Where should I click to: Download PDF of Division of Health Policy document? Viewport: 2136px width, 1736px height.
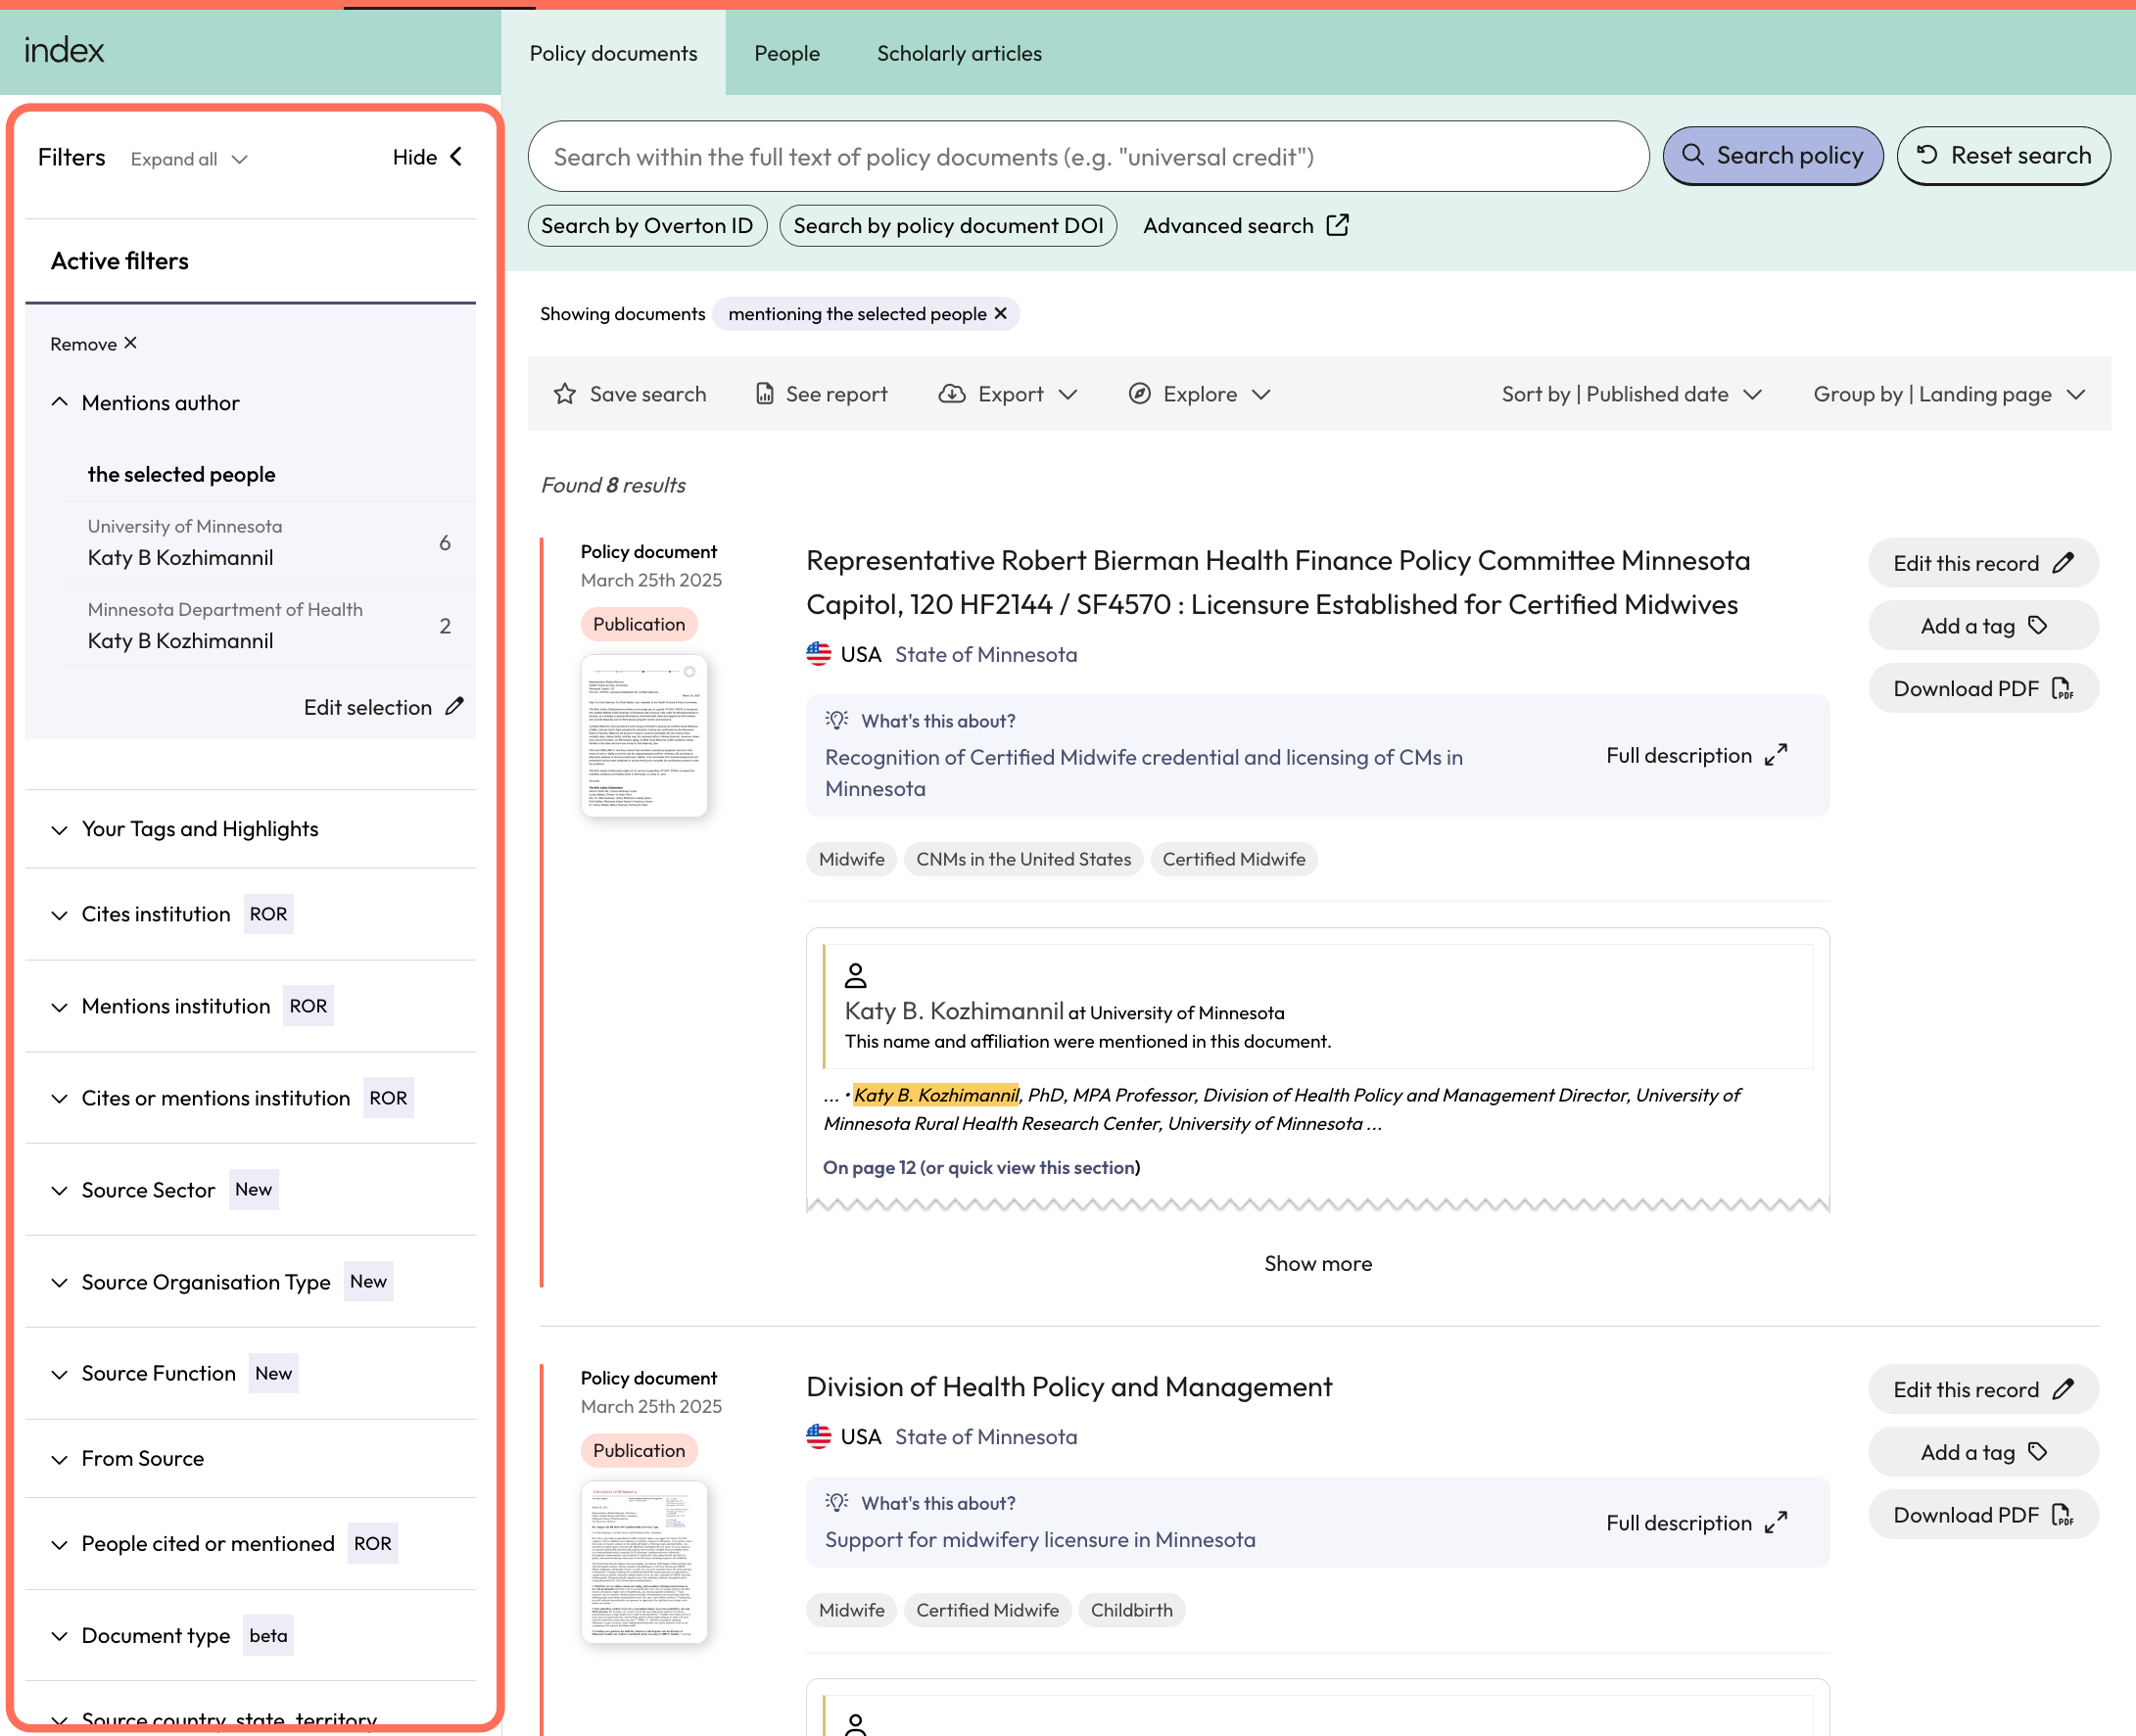(x=1983, y=1515)
